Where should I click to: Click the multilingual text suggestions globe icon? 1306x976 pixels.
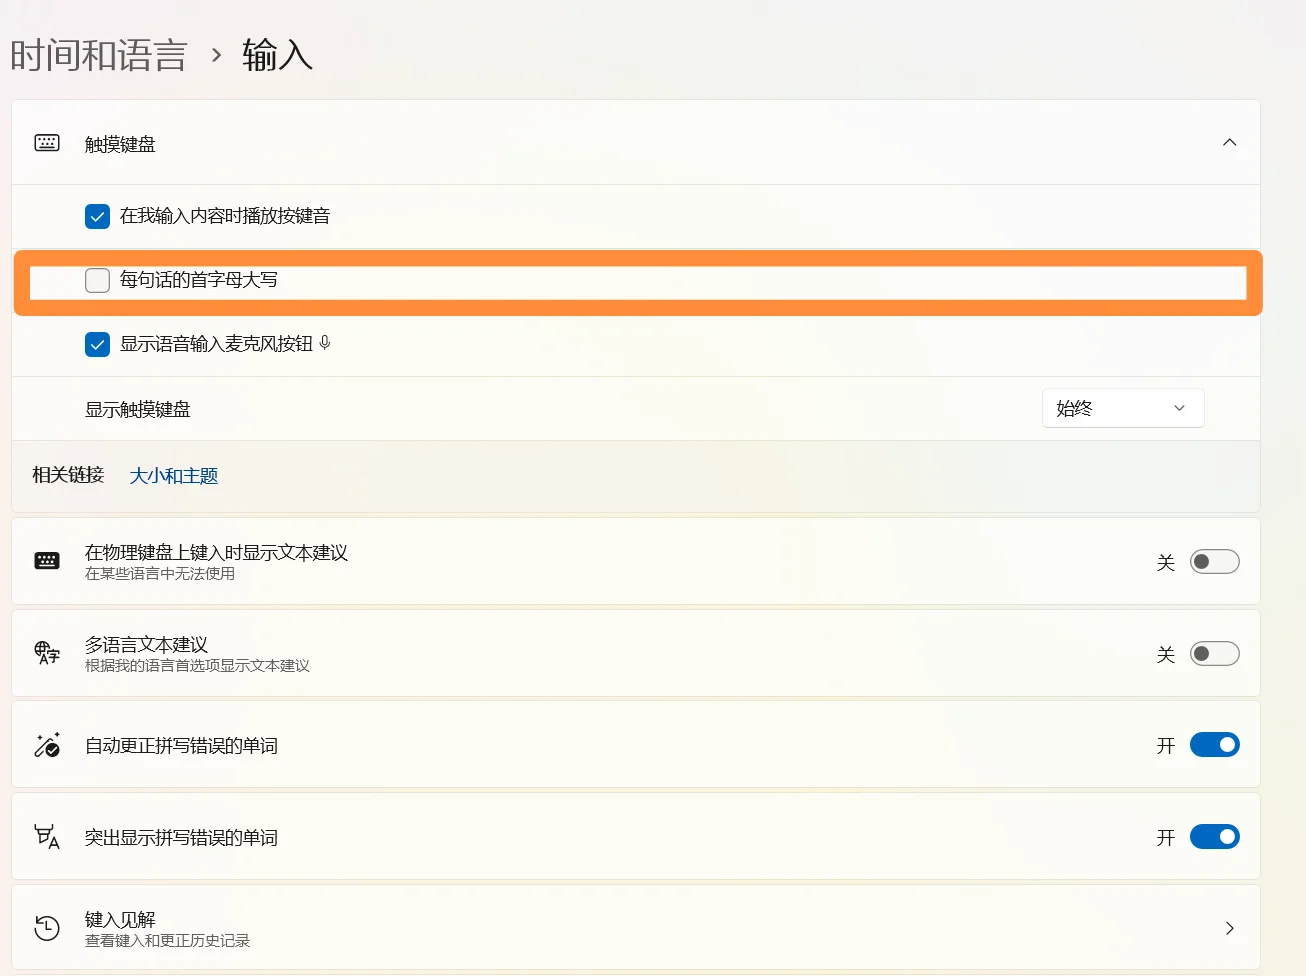tap(46, 653)
